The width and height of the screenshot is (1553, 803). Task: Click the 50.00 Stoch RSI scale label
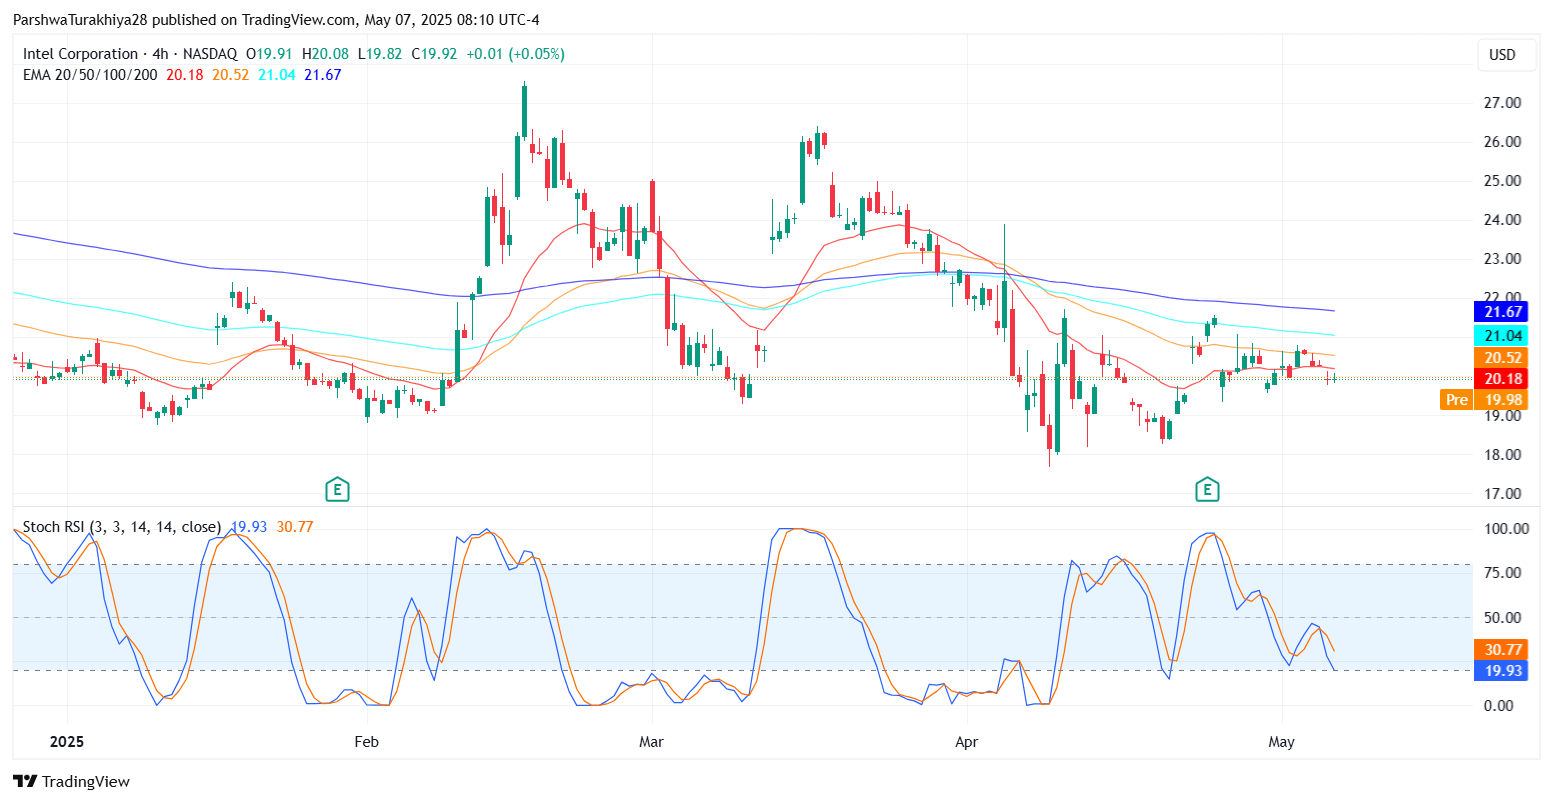tap(1505, 618)
